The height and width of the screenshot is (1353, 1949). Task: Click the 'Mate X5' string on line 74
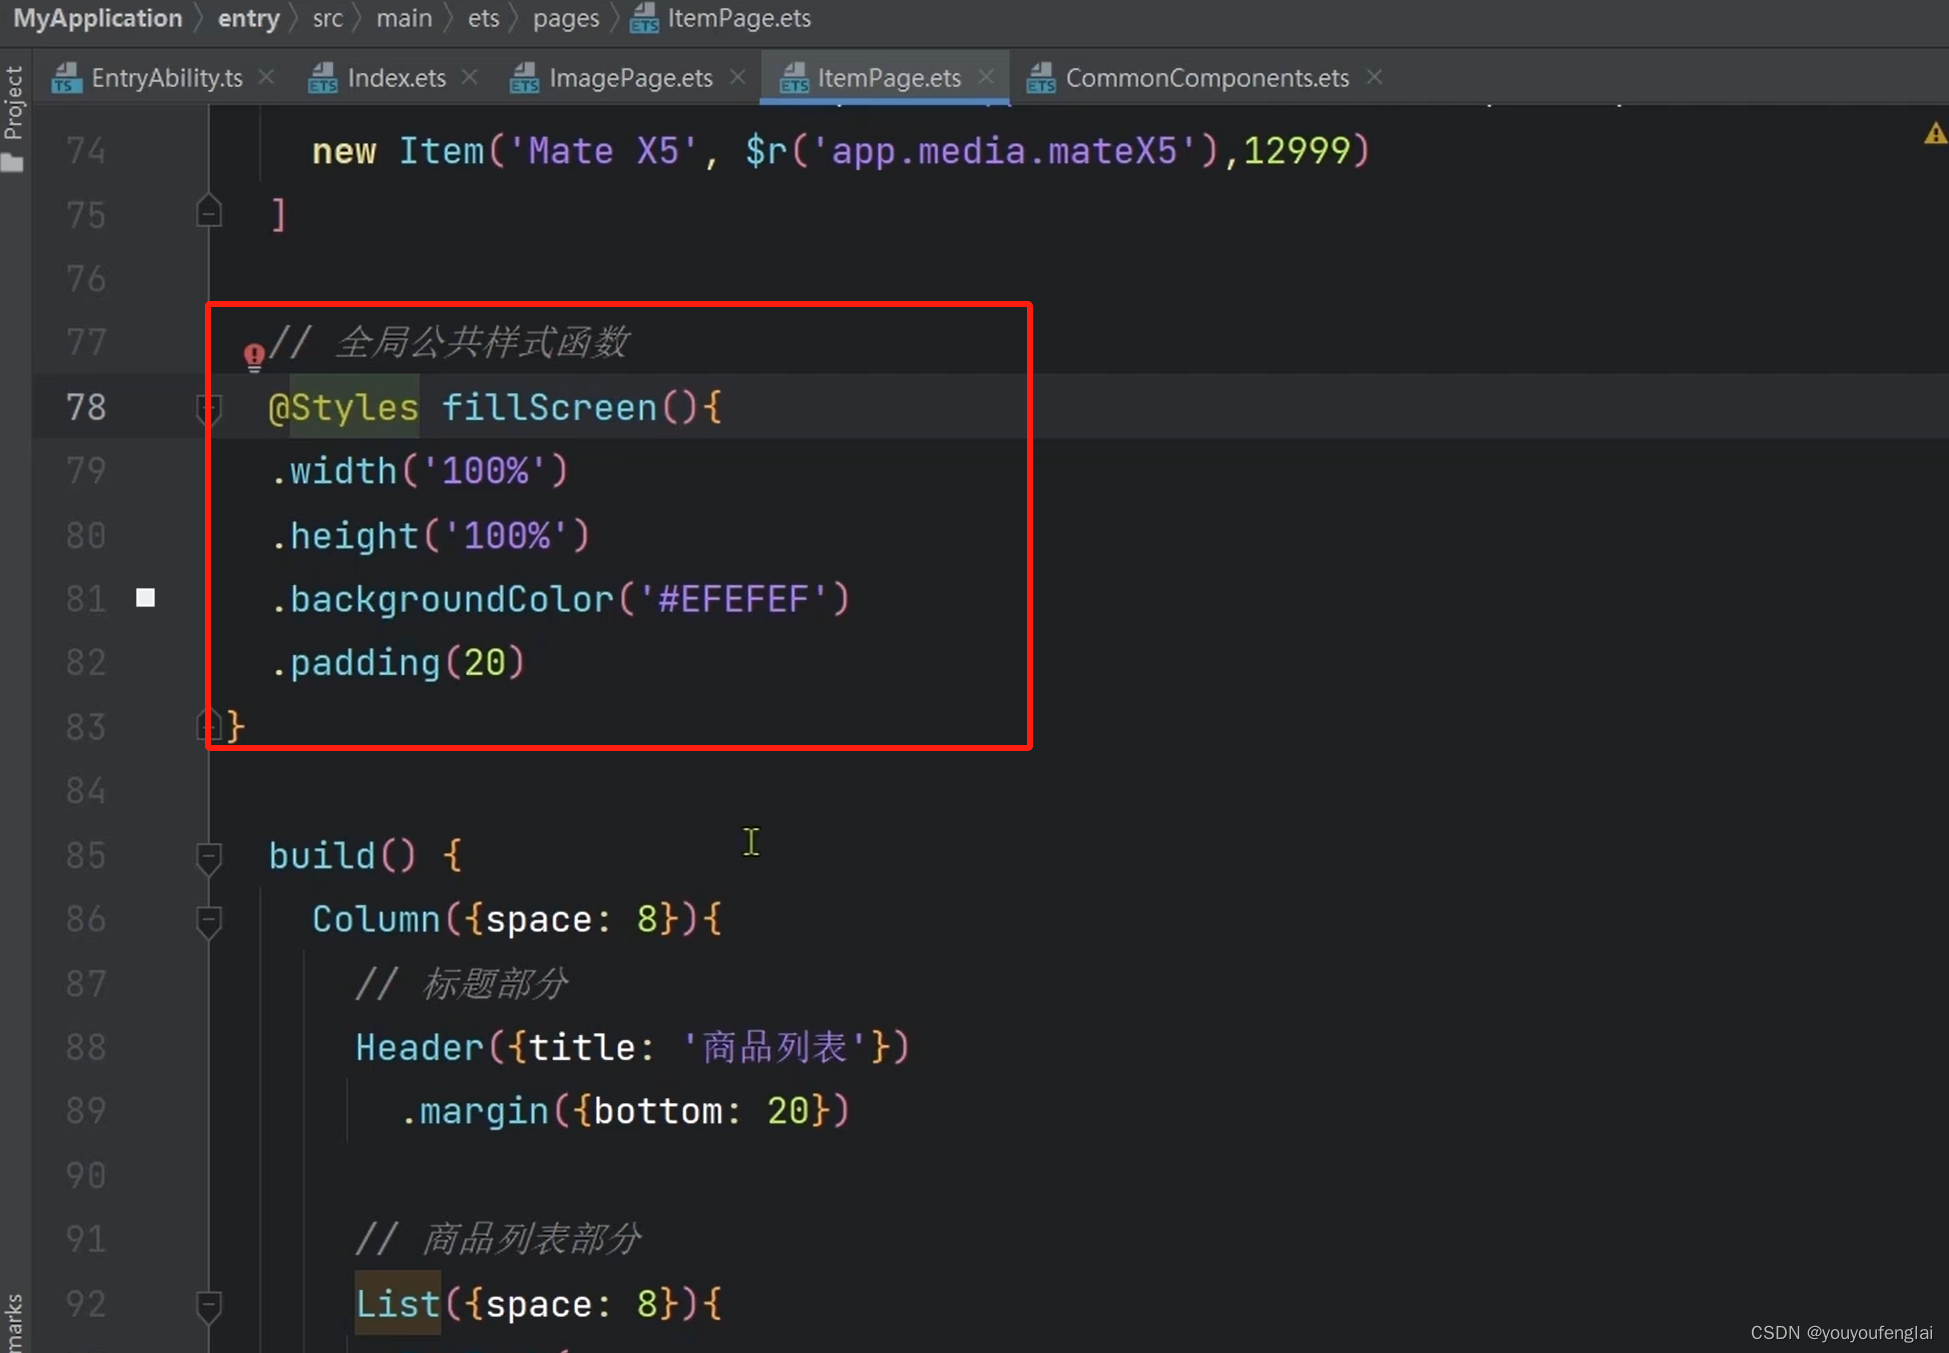tap(603, 151)
